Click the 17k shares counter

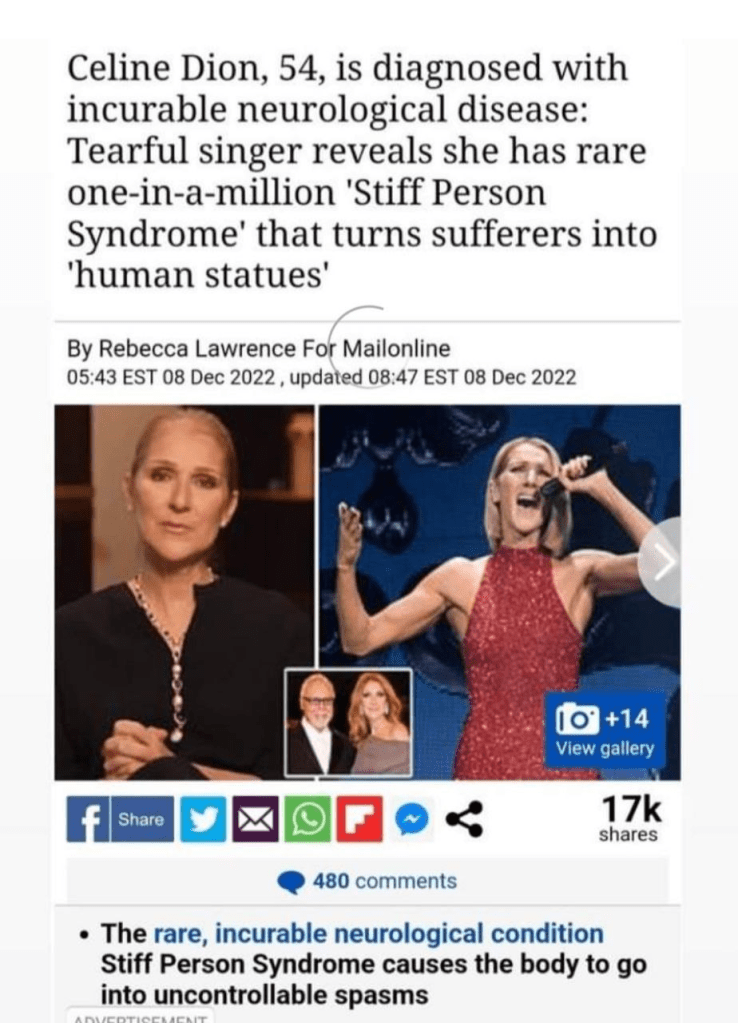629,819
